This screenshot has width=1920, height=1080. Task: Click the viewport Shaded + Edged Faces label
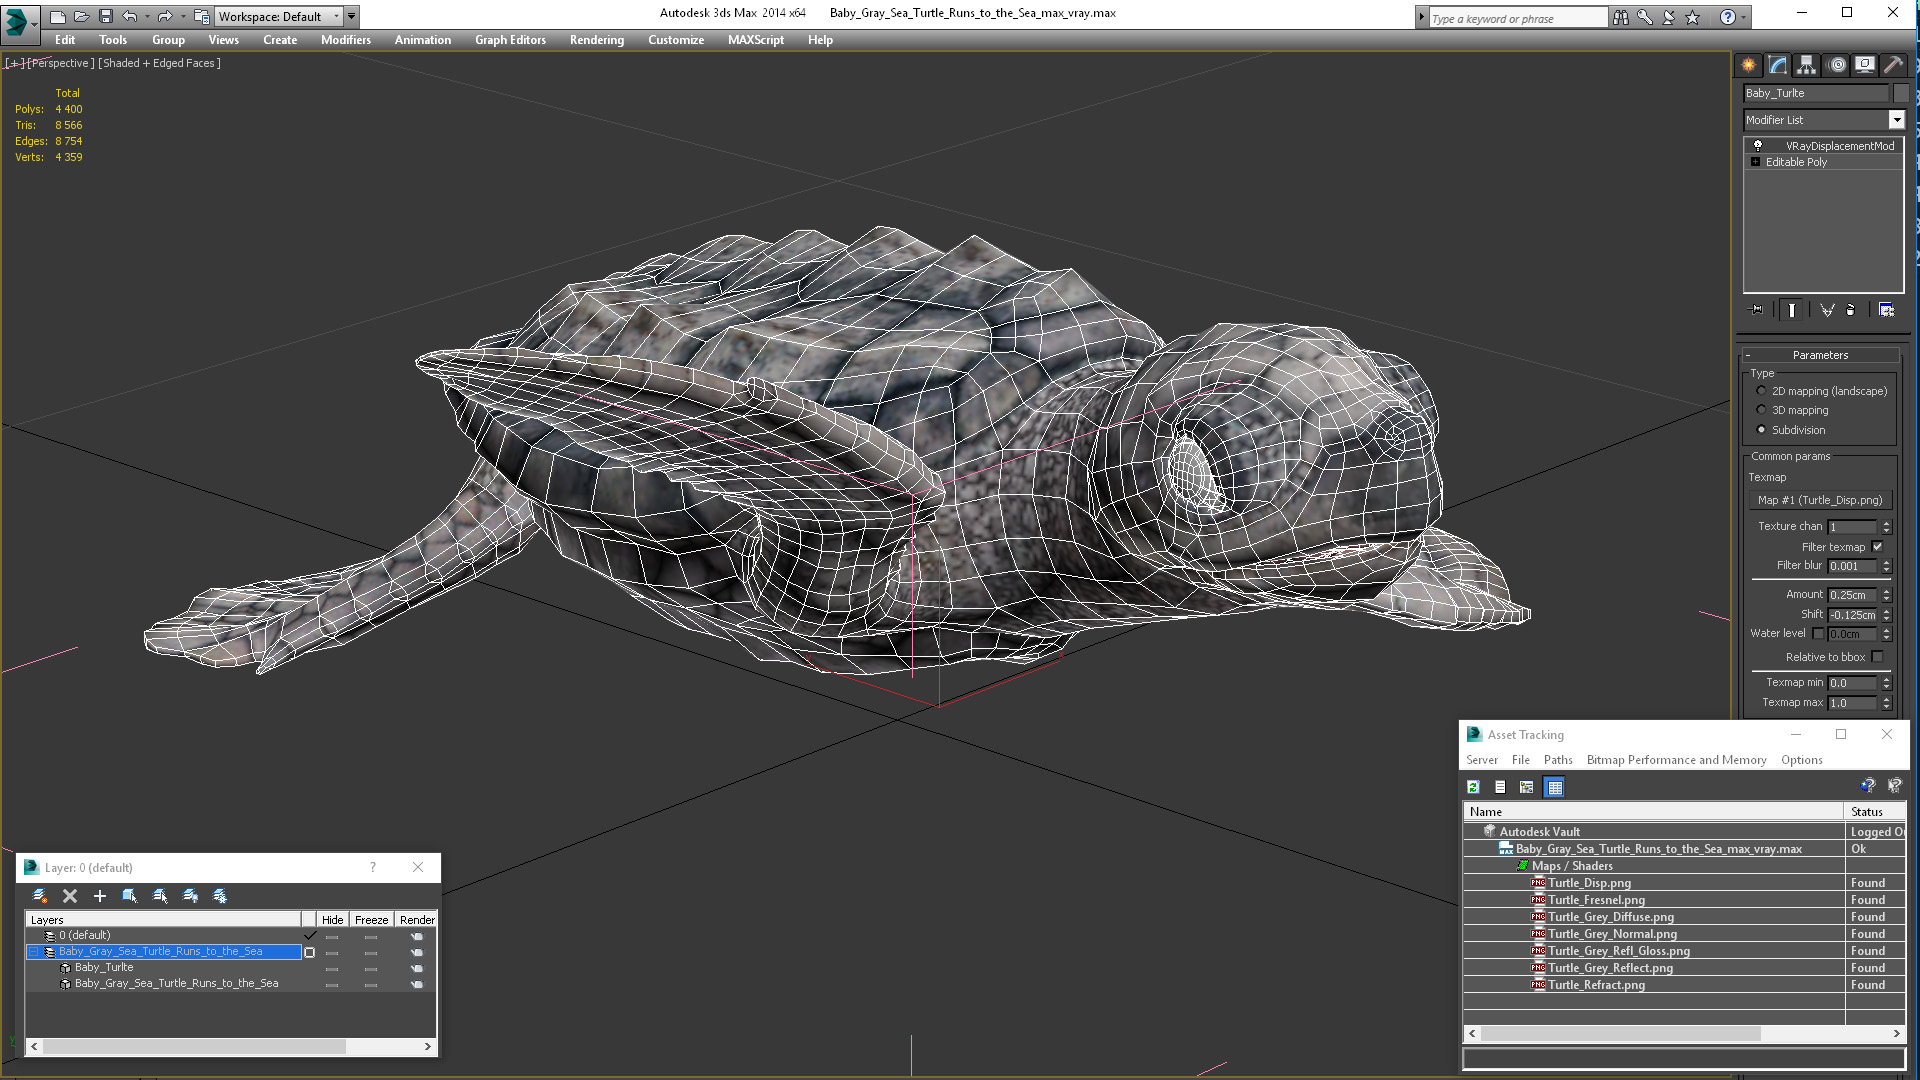pos(159,63)
